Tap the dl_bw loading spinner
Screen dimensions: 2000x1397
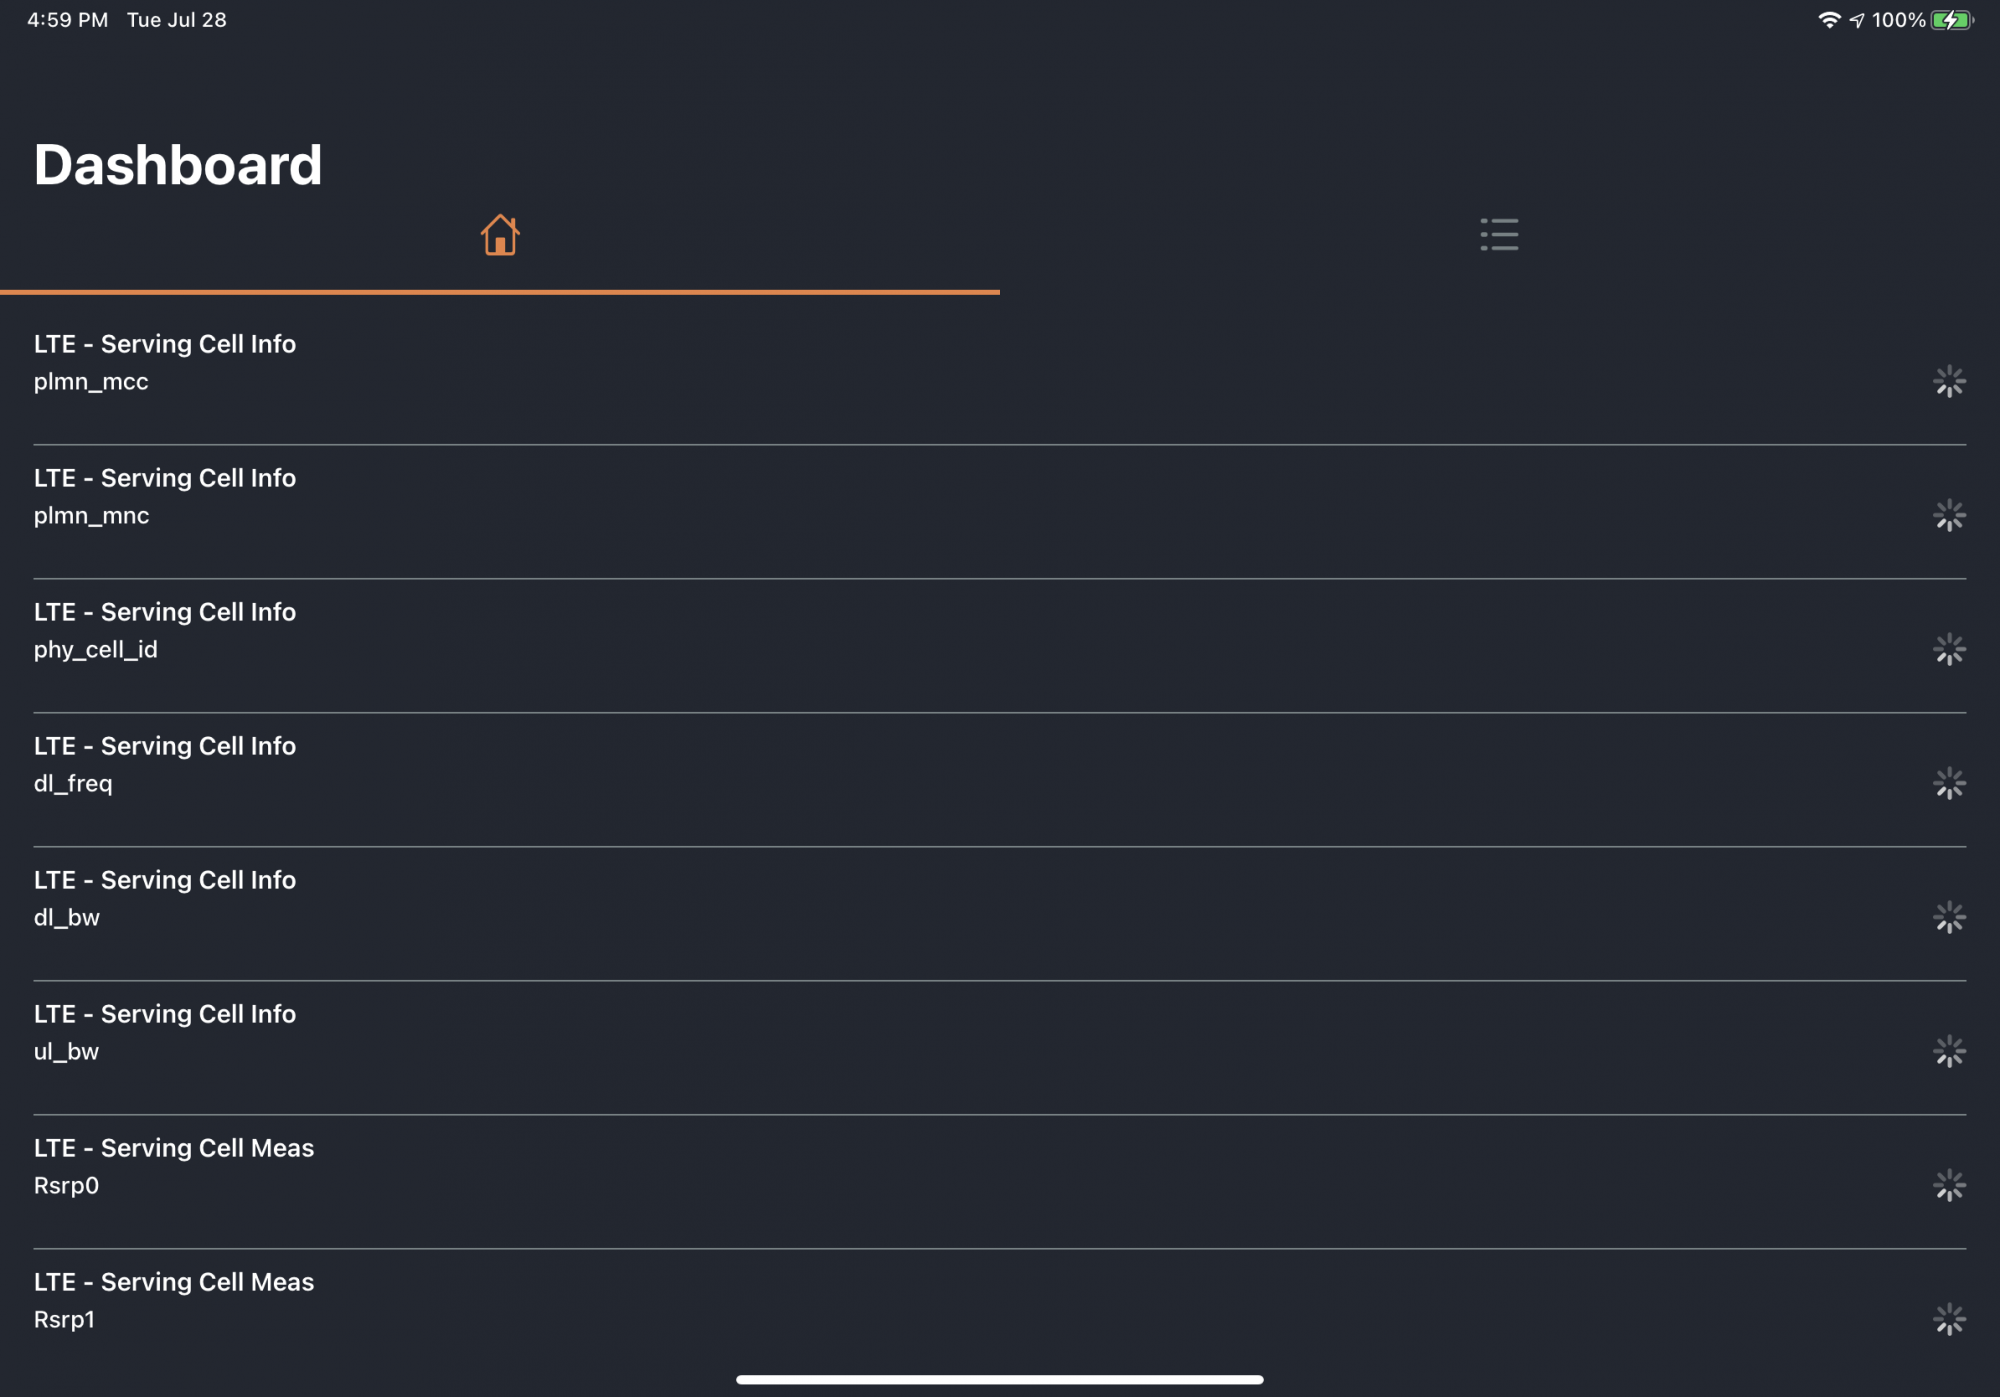coord(1949,917)
